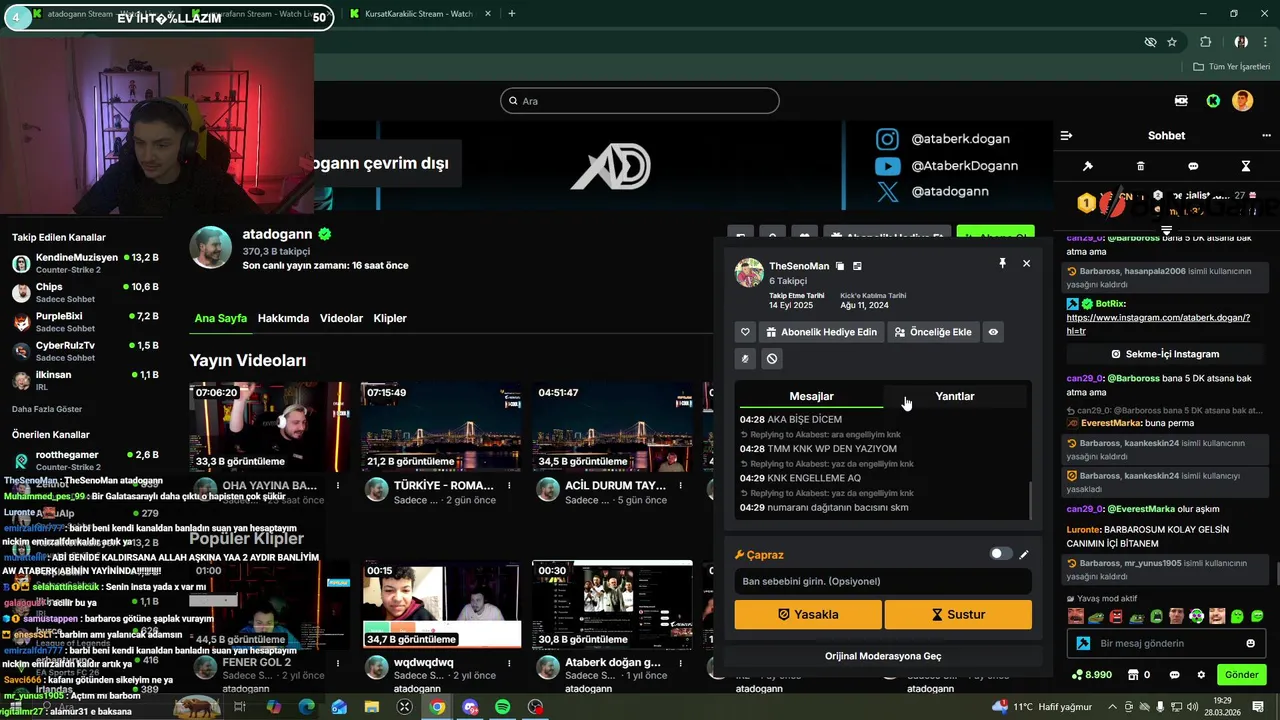Click the trash clear-chat icon
The width and height of the screenshot is (1280, 720).
coord(1141,166)
